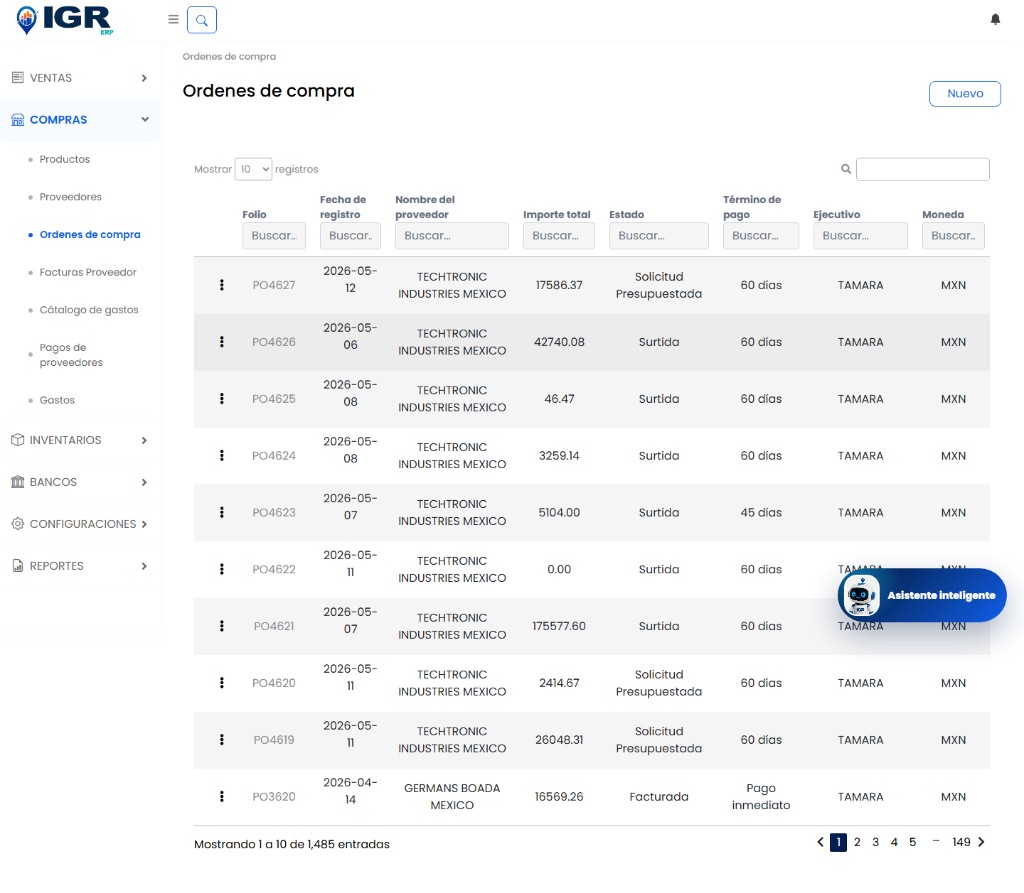Open row actions menu for PO4627
Screen dimensions: 1024x893
click(x=222, y=285)
